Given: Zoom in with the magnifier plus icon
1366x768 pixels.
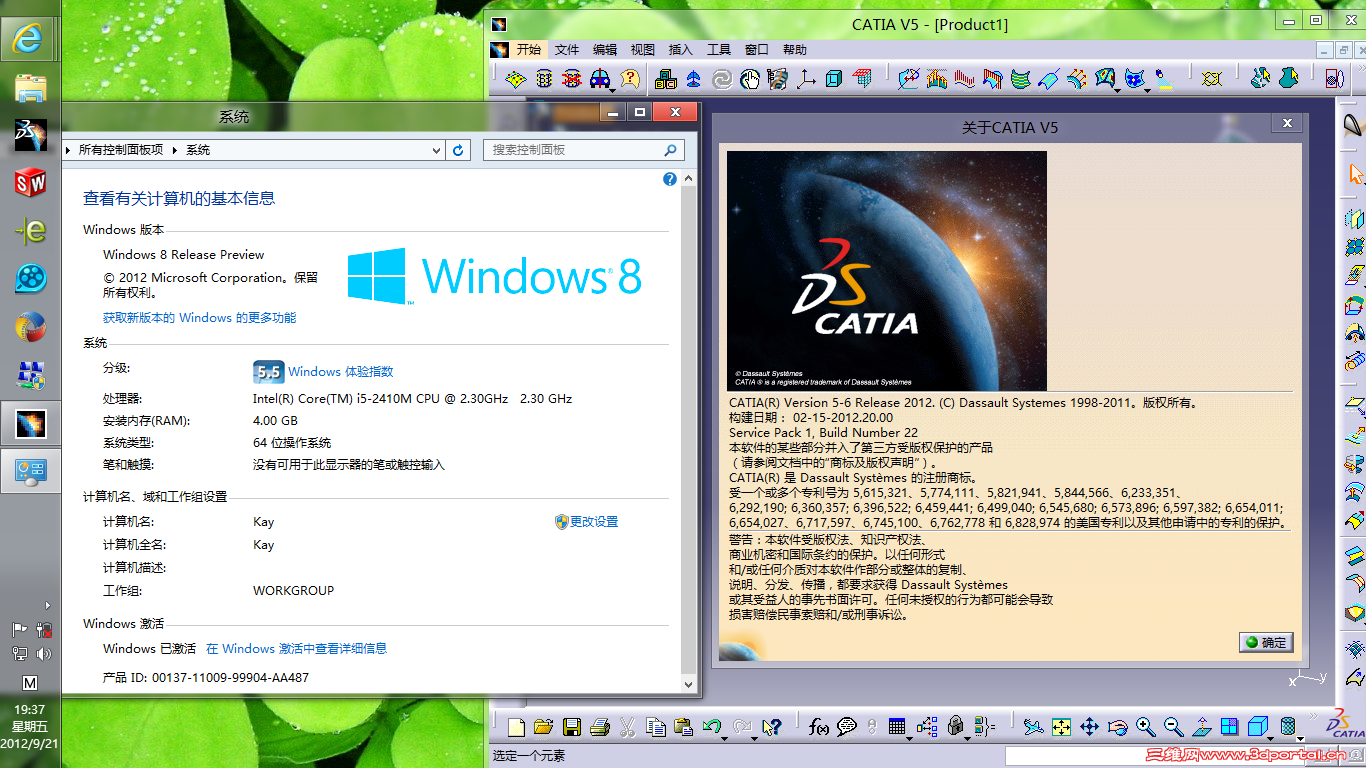Looking at the screenshot, I should click(x=1146, y=727).
